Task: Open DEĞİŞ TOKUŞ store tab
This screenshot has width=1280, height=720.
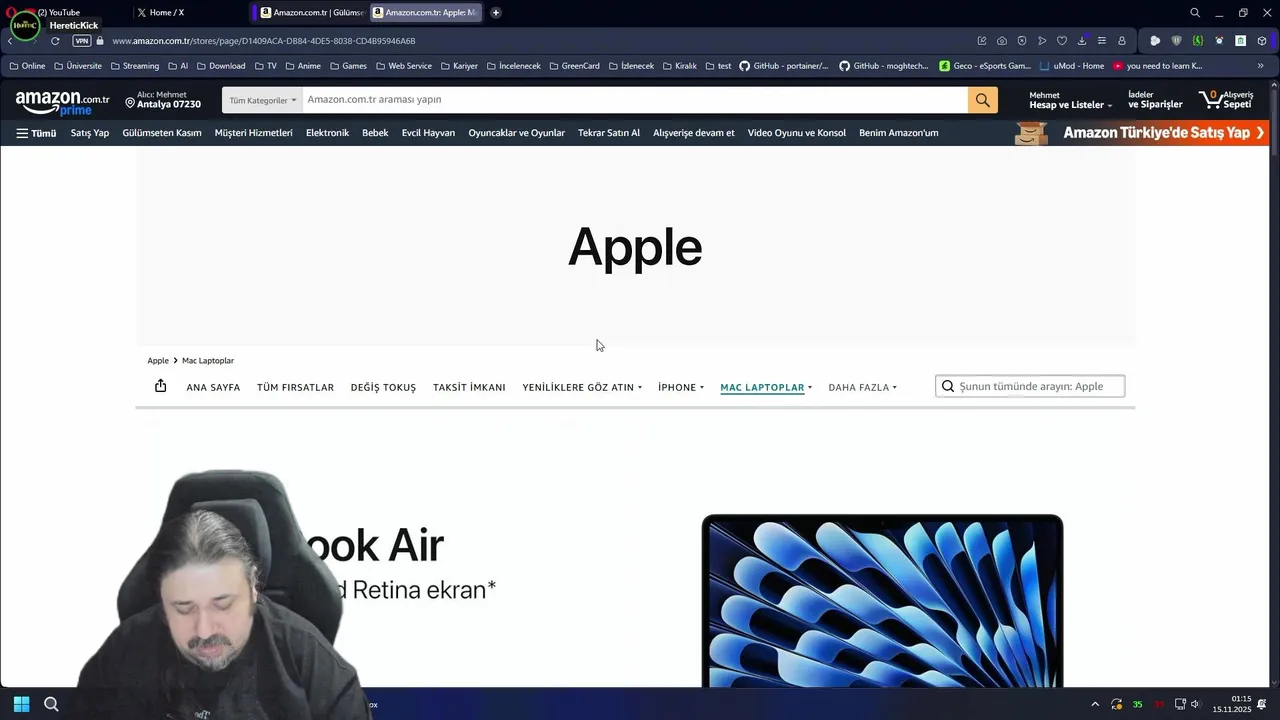Action: [x=383, y=387]
